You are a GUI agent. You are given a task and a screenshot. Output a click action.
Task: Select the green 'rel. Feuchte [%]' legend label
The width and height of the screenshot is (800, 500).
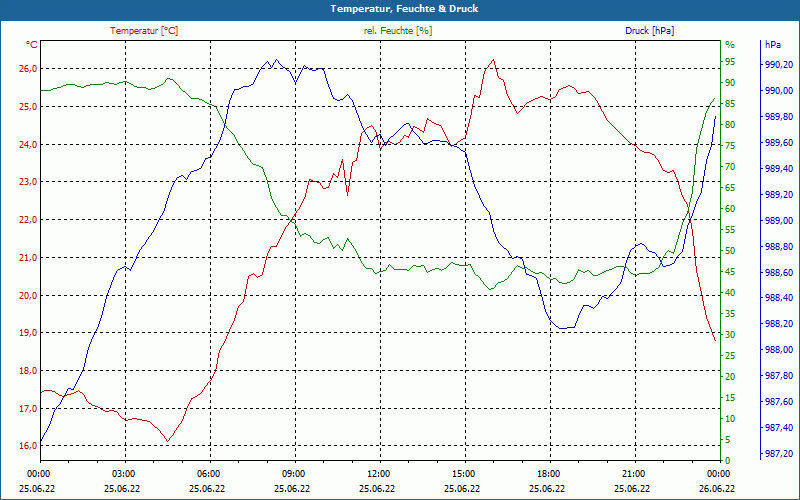pyautogui.click(x=398, y=31)
